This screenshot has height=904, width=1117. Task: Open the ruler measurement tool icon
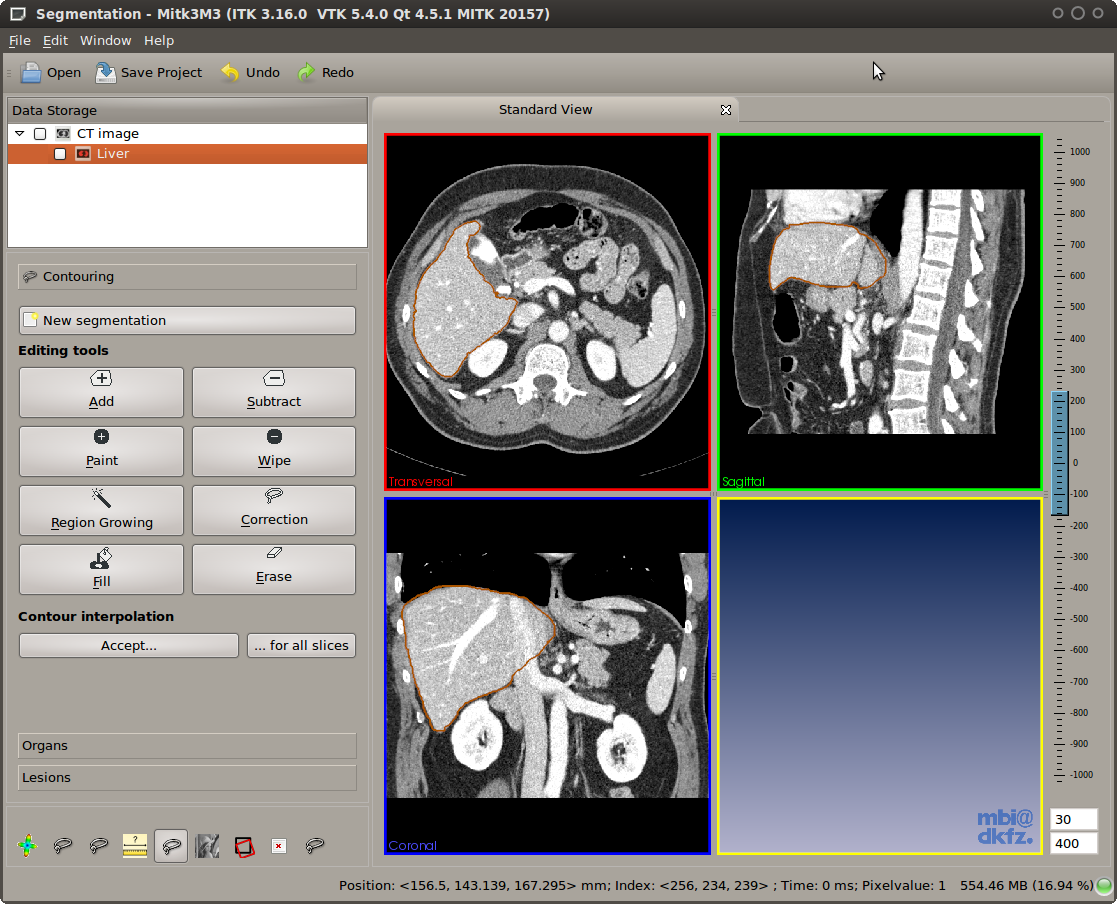135,846
